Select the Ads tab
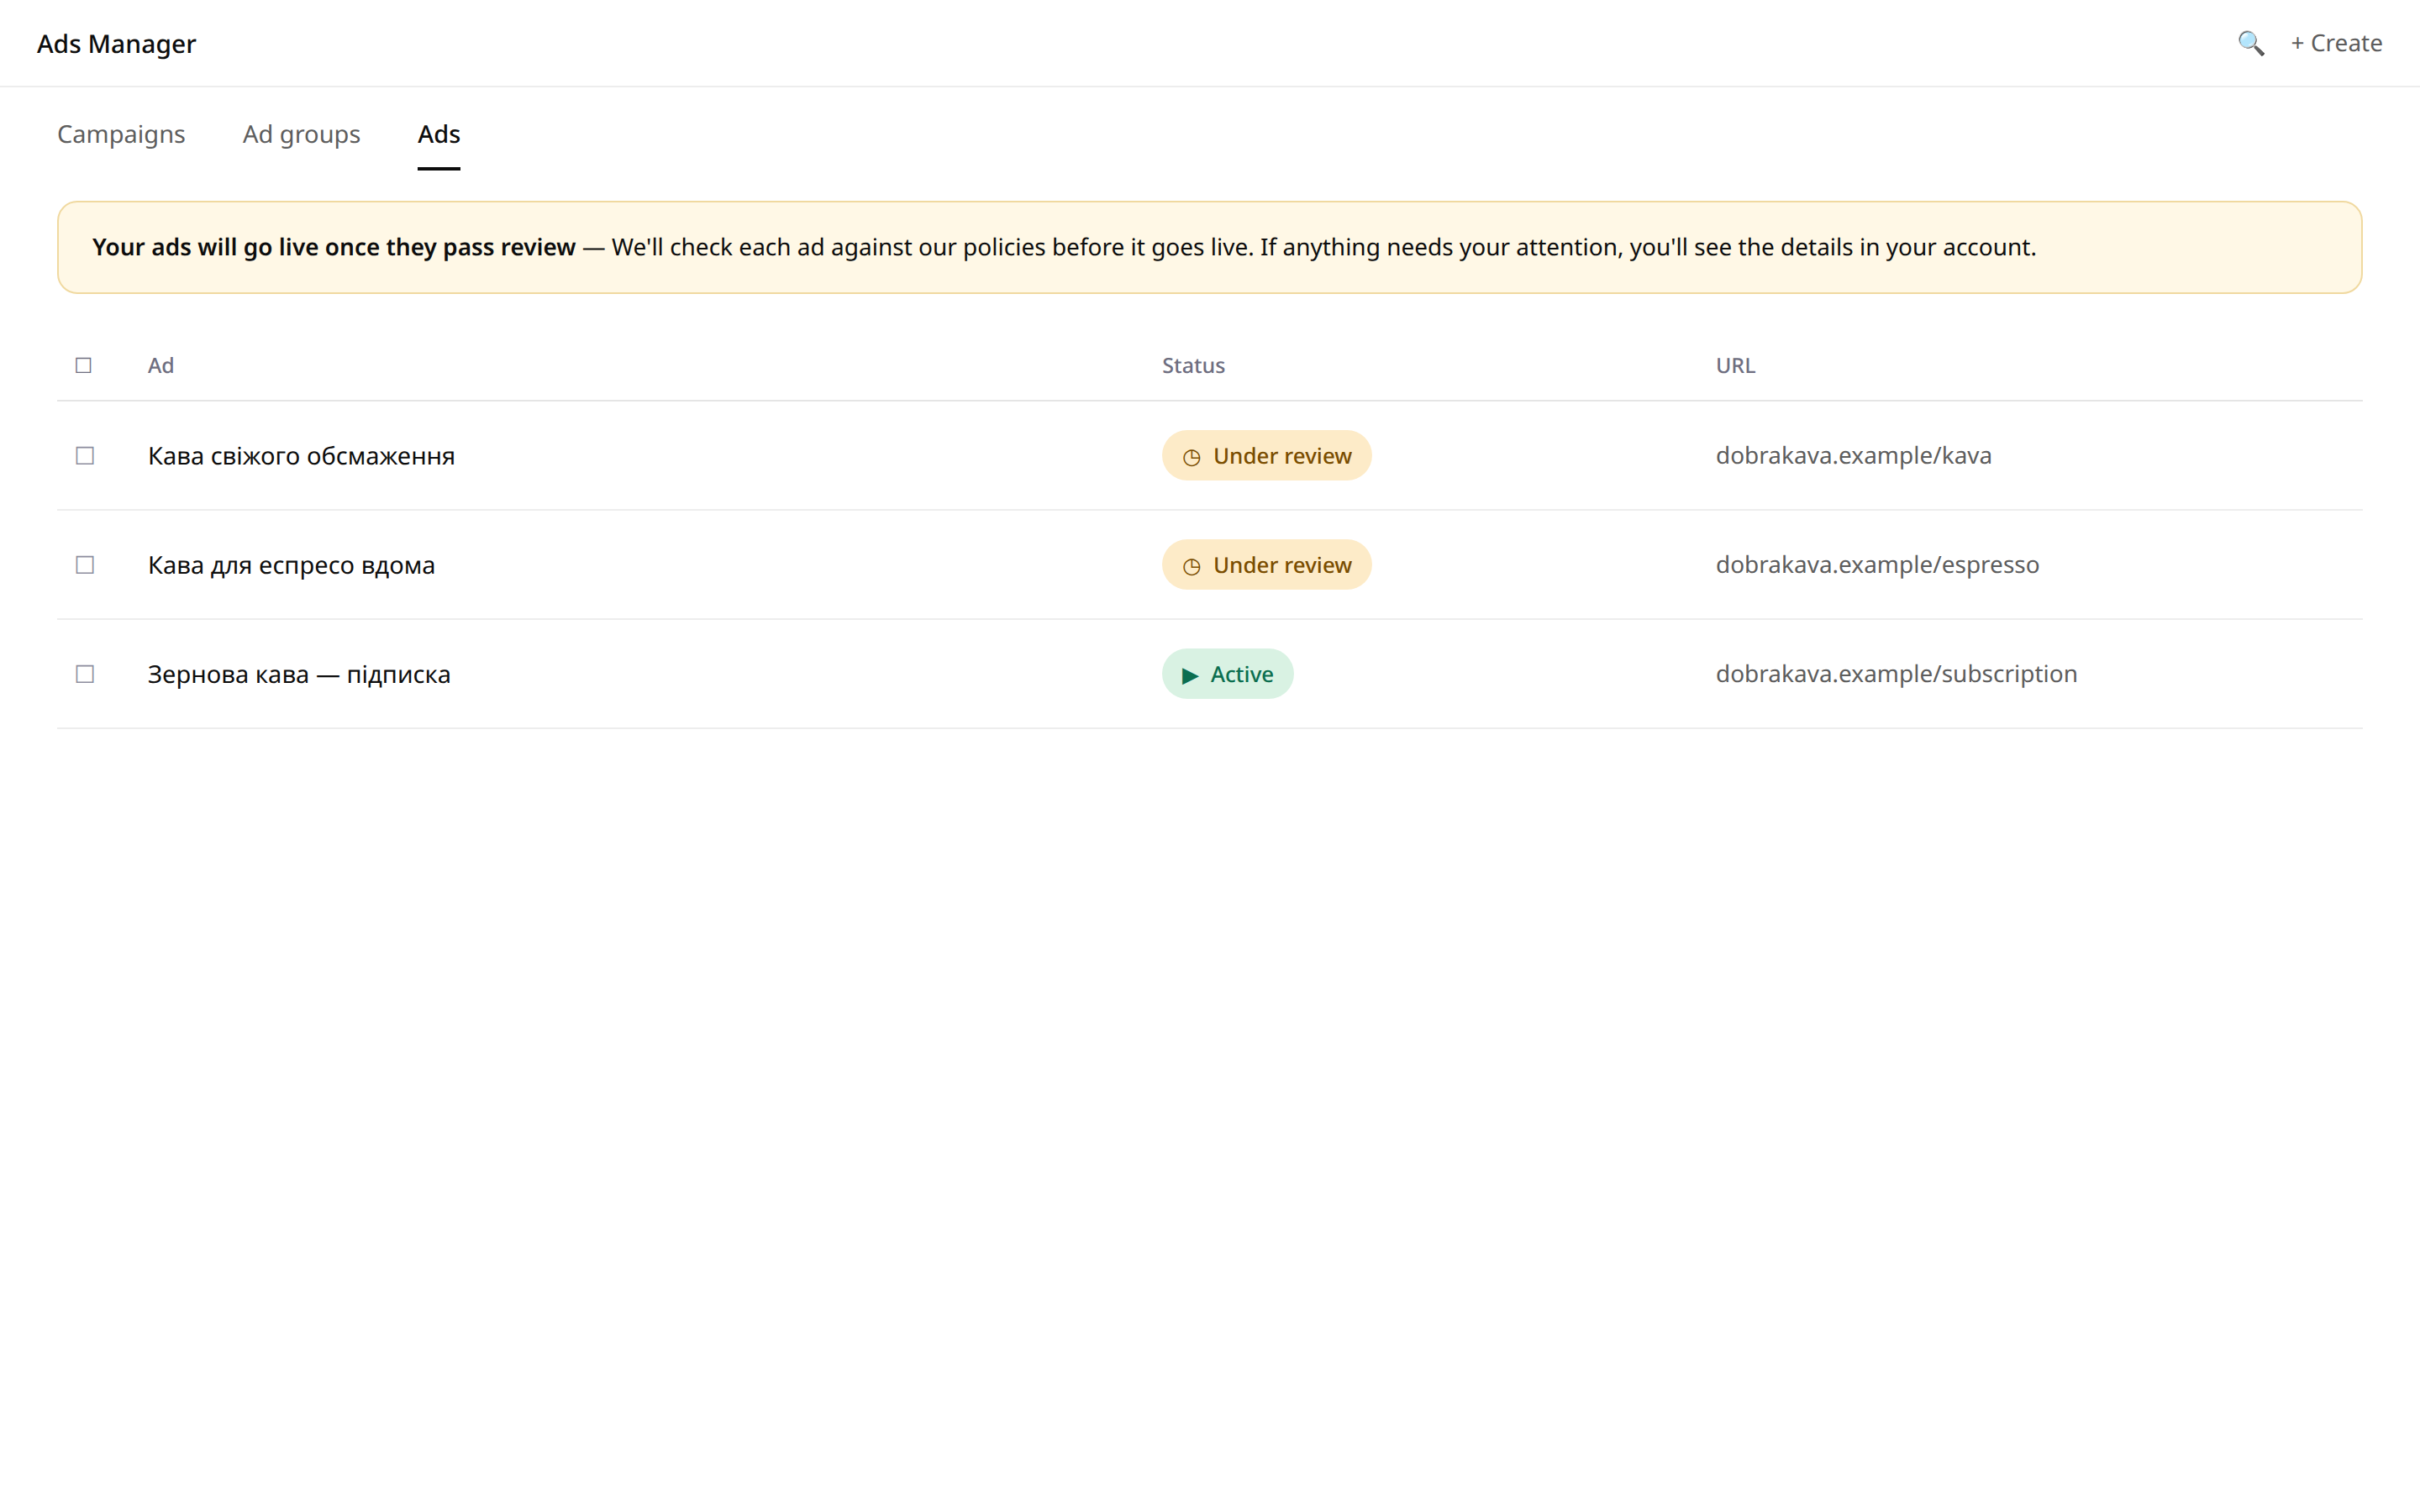The image size is (2420, 1512). [439, 134]
